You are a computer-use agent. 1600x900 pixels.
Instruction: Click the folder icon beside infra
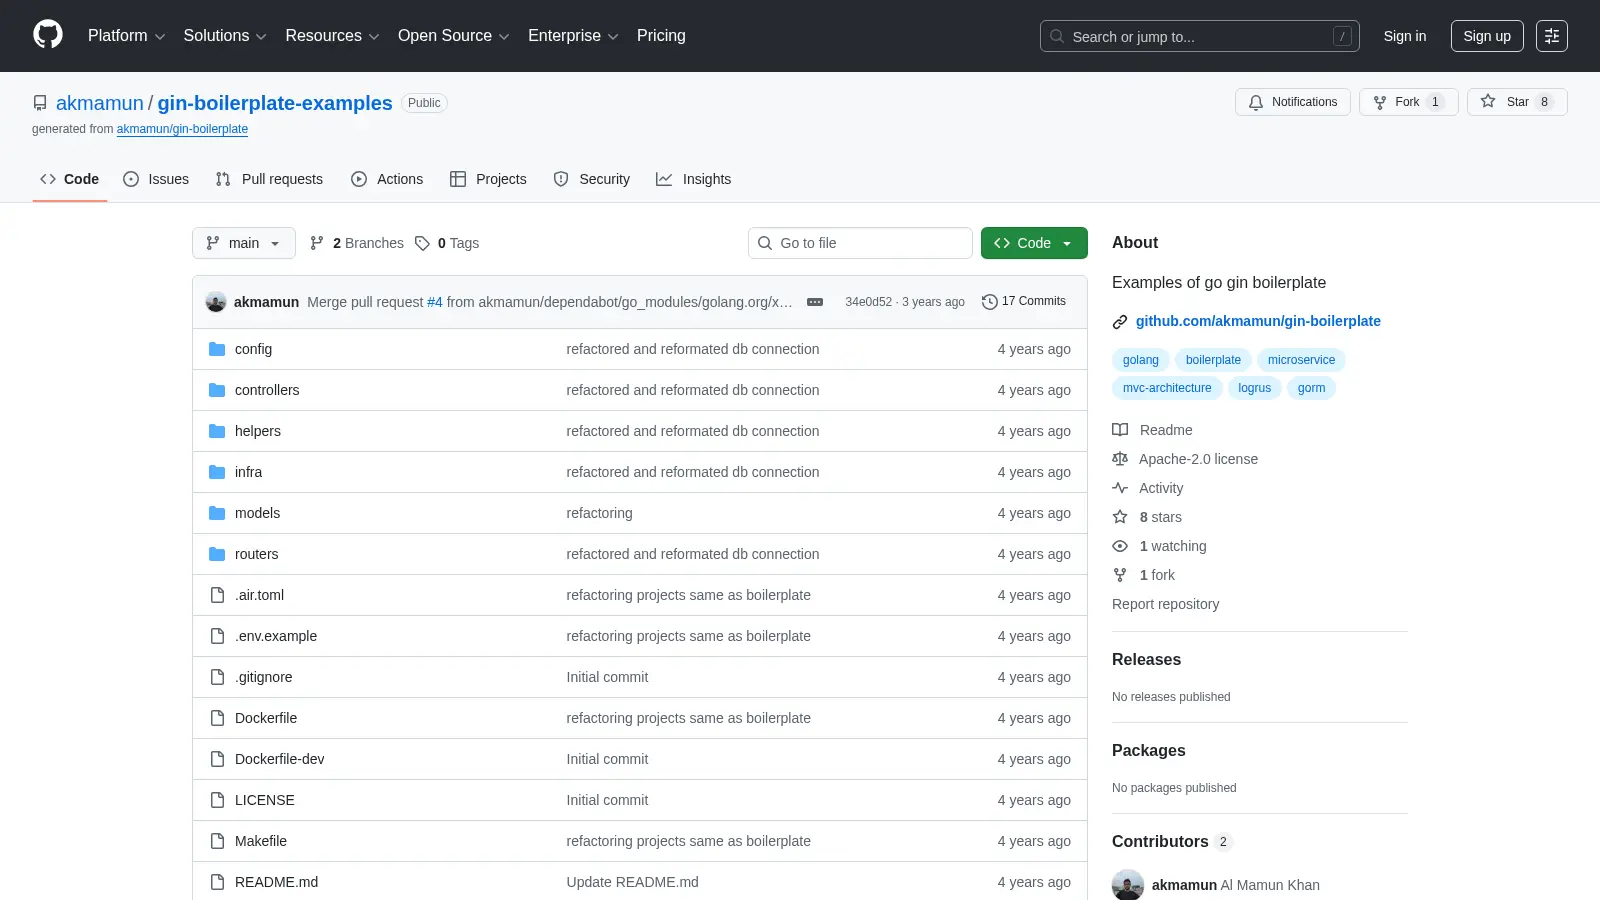tap(217, 472)
